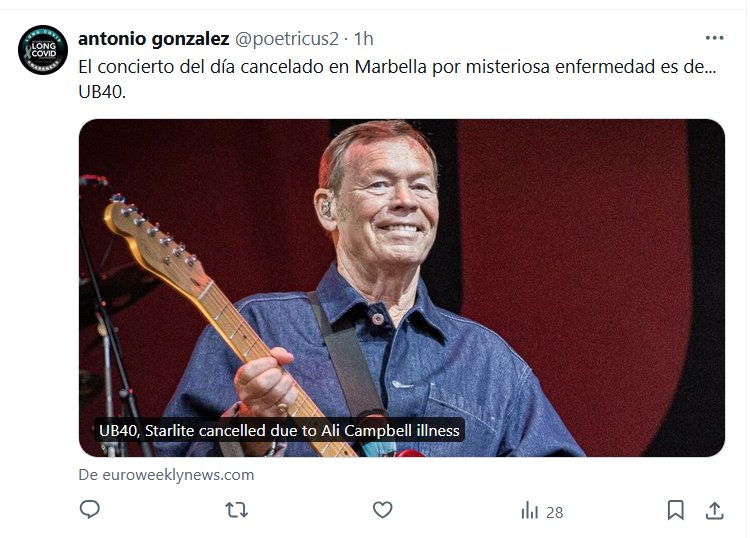Click the guitar headstock in the photo
This screenshot has width=750, height=538.
tap(151, 235)
